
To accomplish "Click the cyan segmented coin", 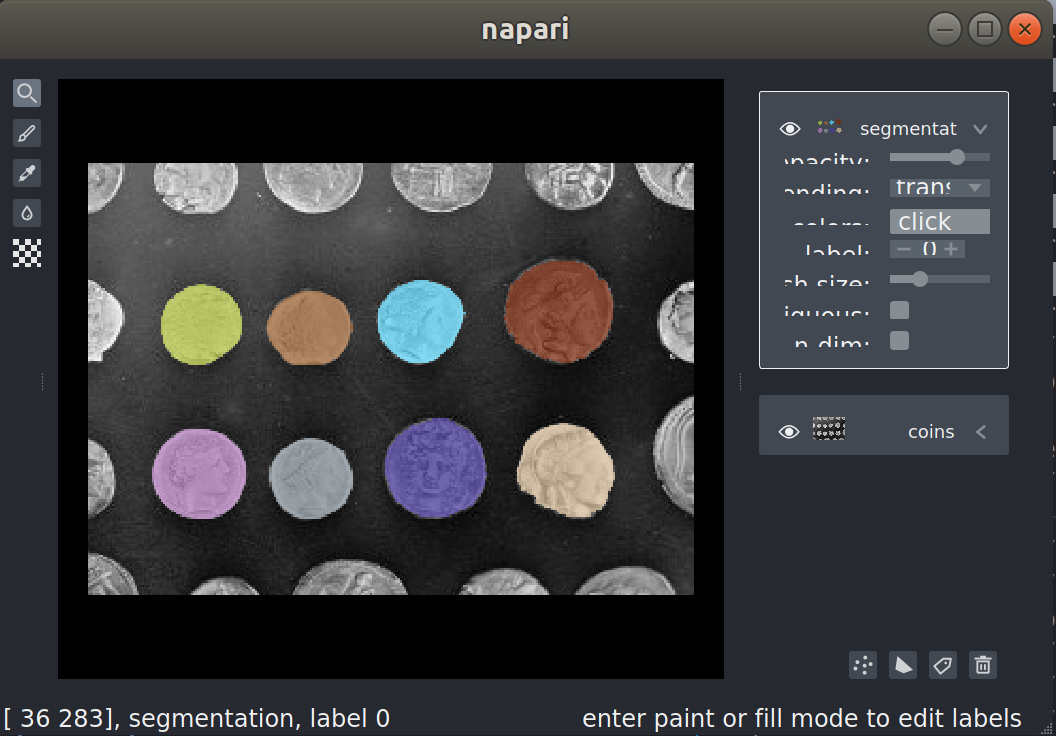I will click(x=420, y=322).
